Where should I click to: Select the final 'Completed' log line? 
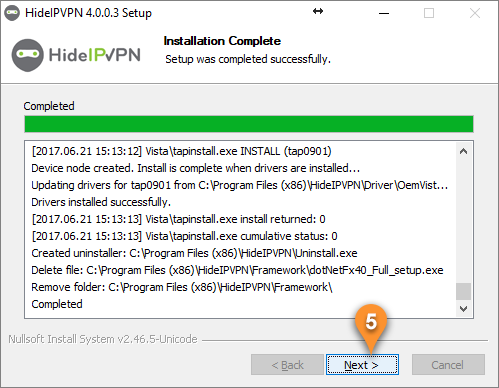pyautogui.click(x=57, y=304)
